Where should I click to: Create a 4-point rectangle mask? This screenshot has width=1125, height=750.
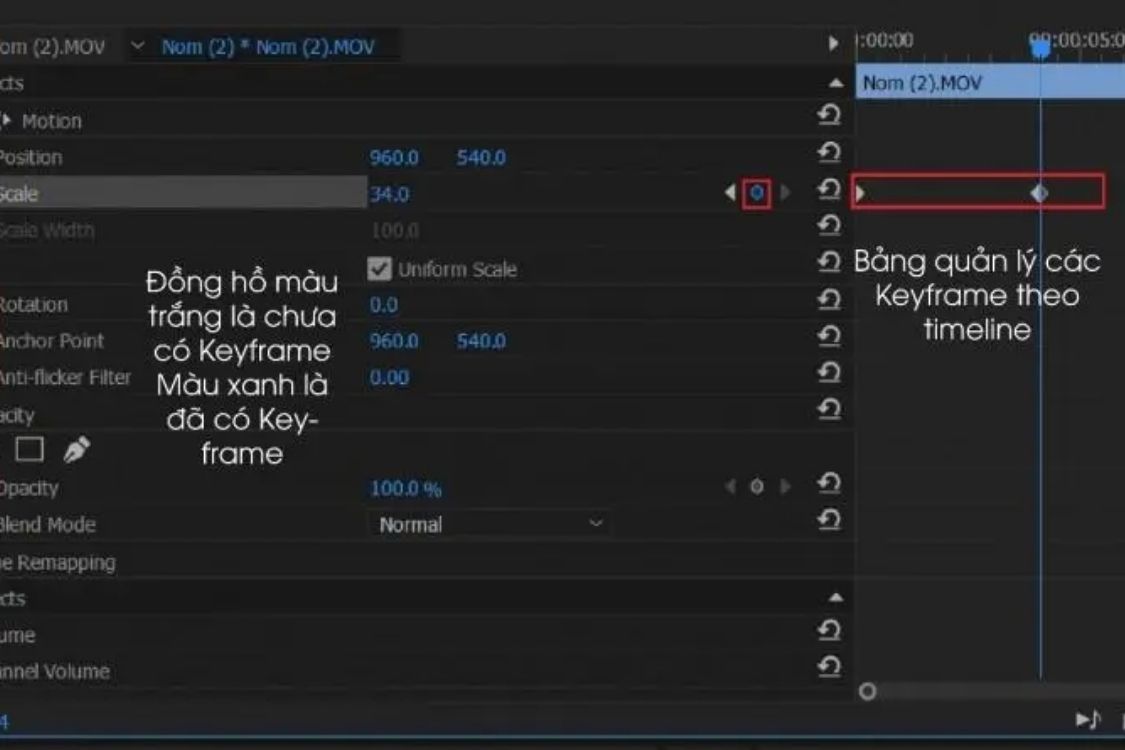[x=29, y=451]
